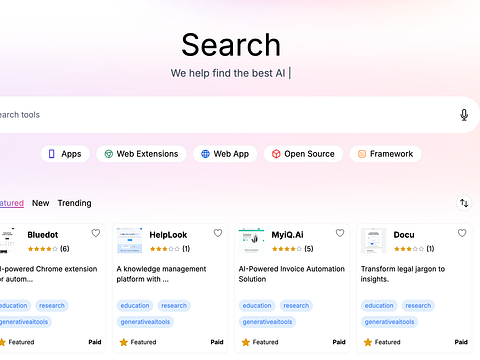Open the MyiQ.AI thumbnail image
The image size is (480, 360).
tap(251, 240)
